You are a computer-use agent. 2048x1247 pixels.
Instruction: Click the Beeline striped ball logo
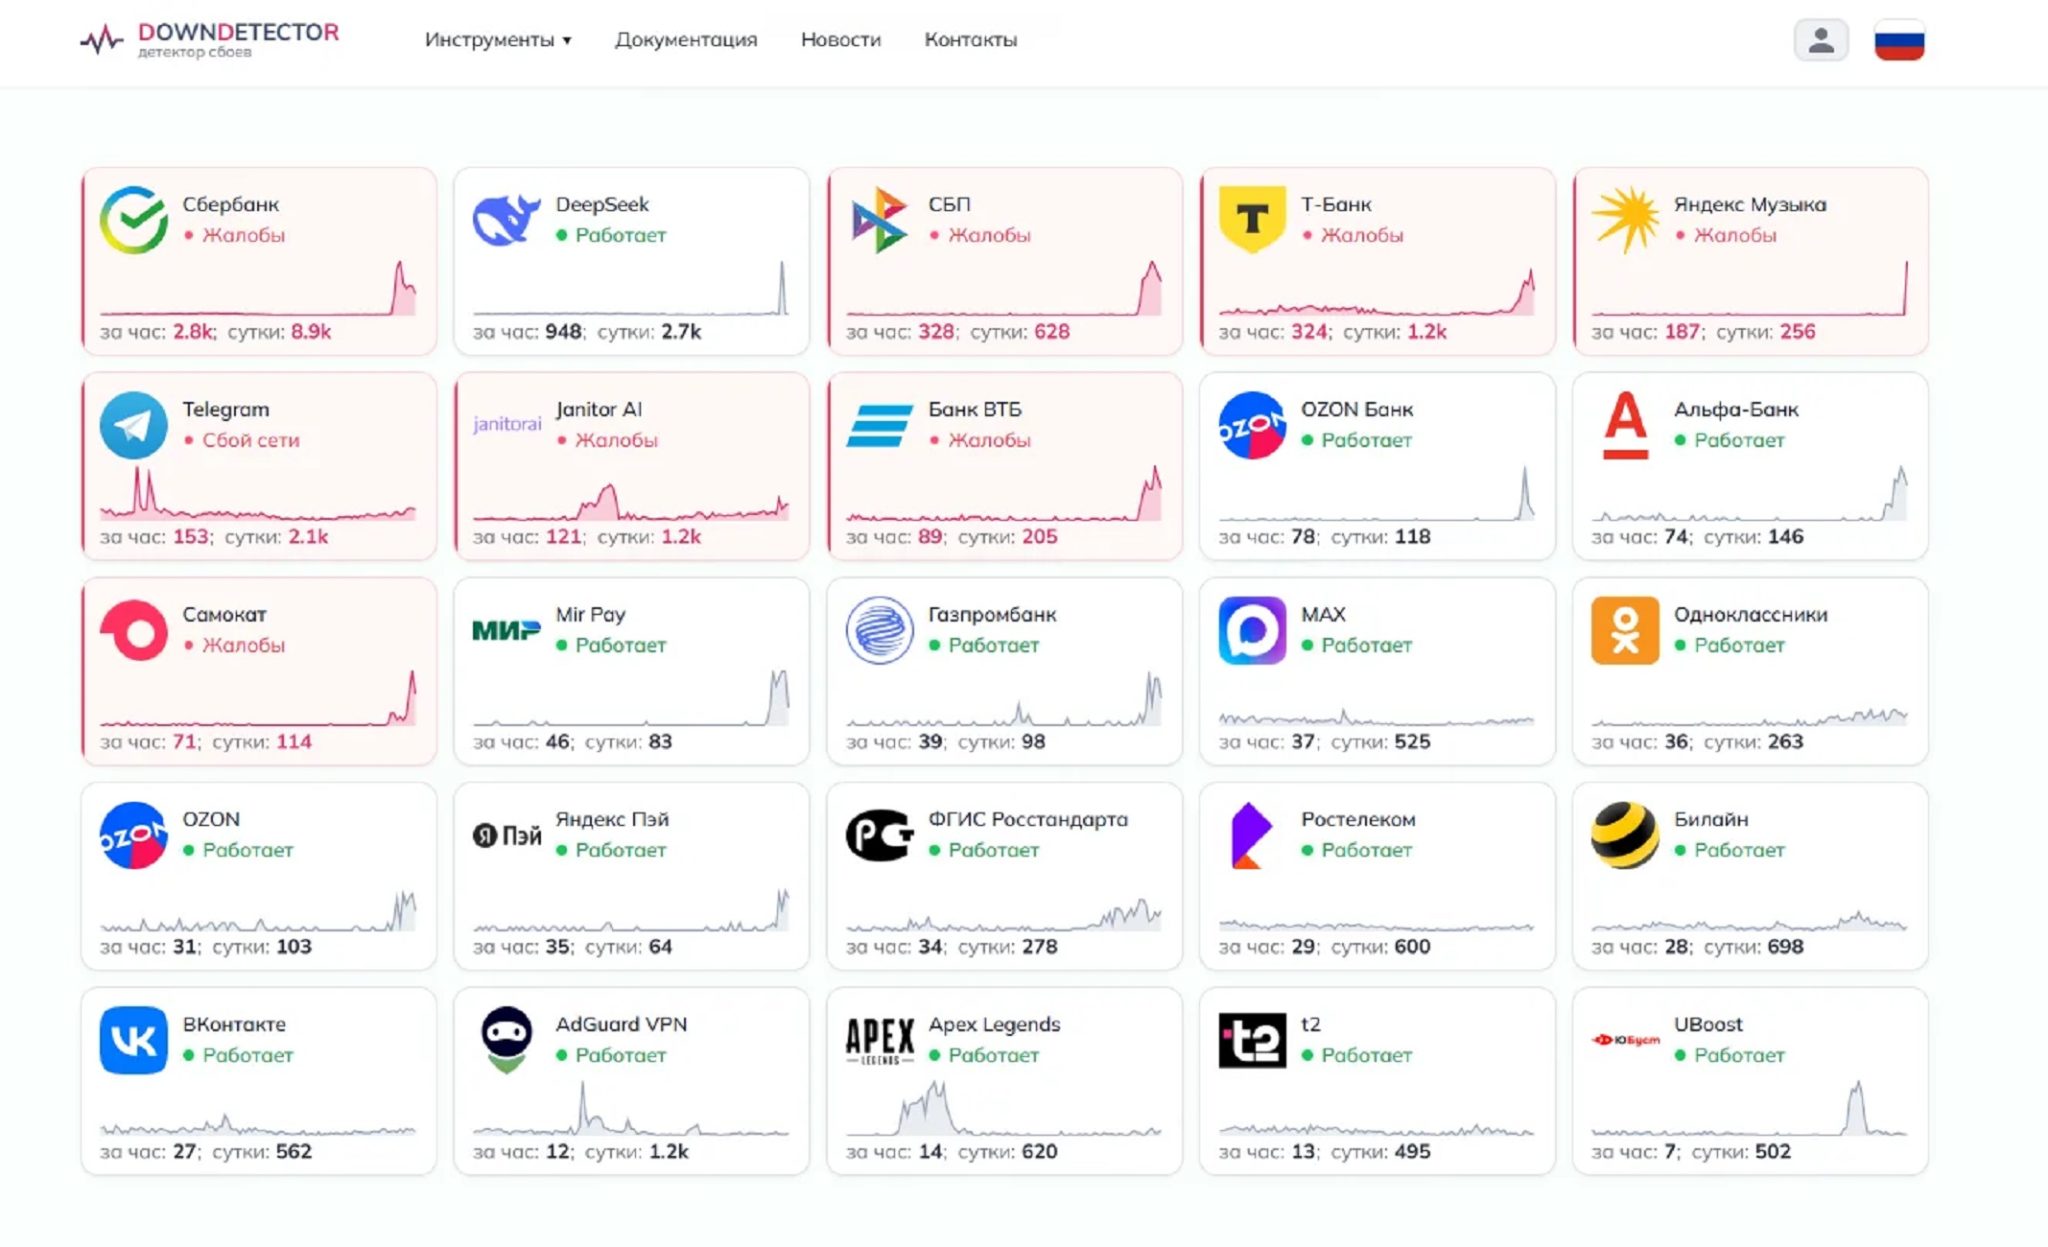(1625, 835)
